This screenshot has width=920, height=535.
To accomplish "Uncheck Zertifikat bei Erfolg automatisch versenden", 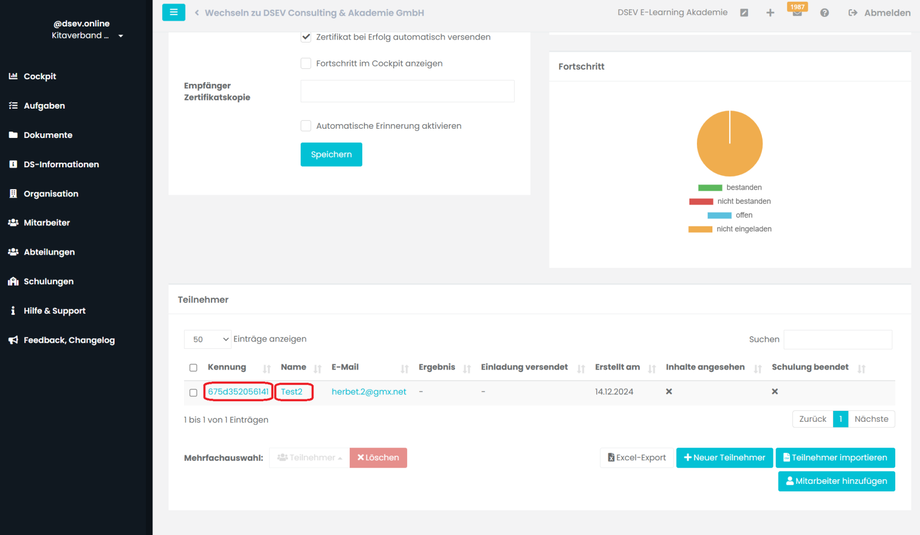I will point(306,37).
